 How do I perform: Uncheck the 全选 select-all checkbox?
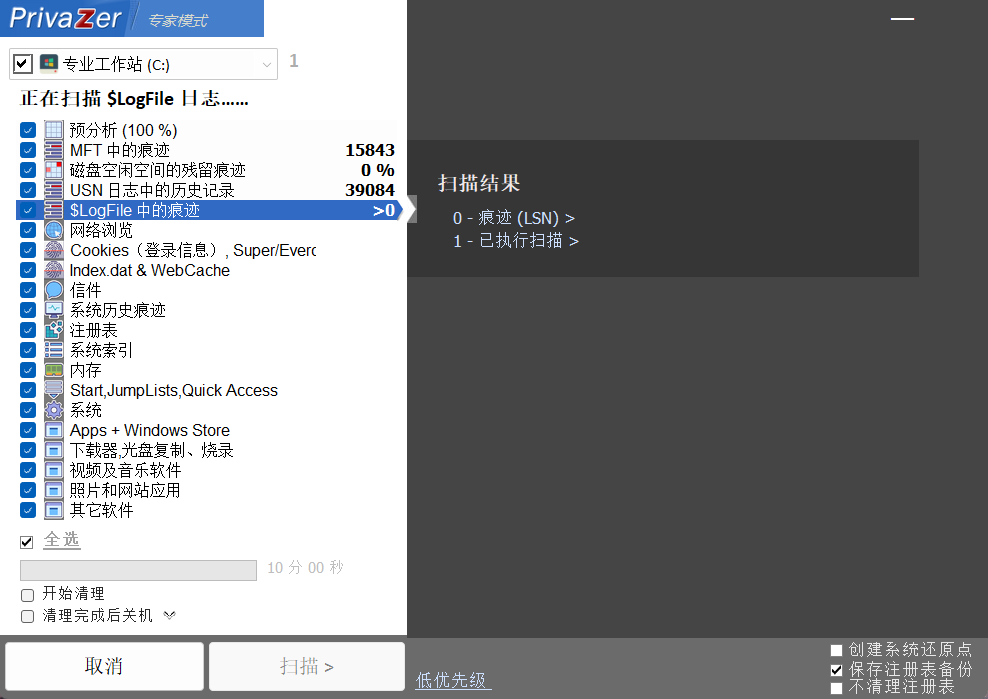26,541
